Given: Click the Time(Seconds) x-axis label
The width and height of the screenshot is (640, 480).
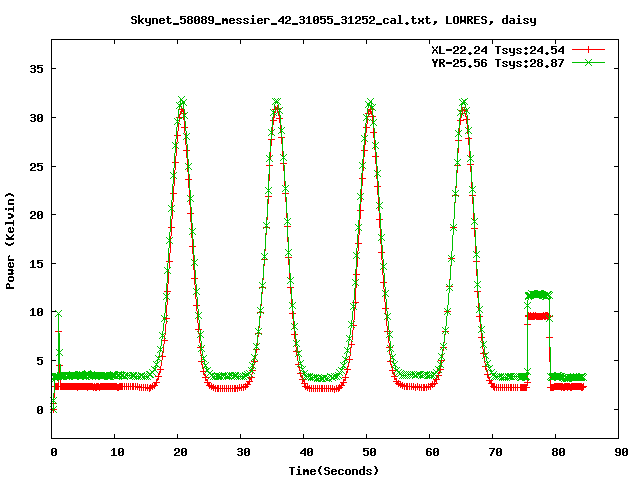Looking at the screenshot, I should [334, 471].
